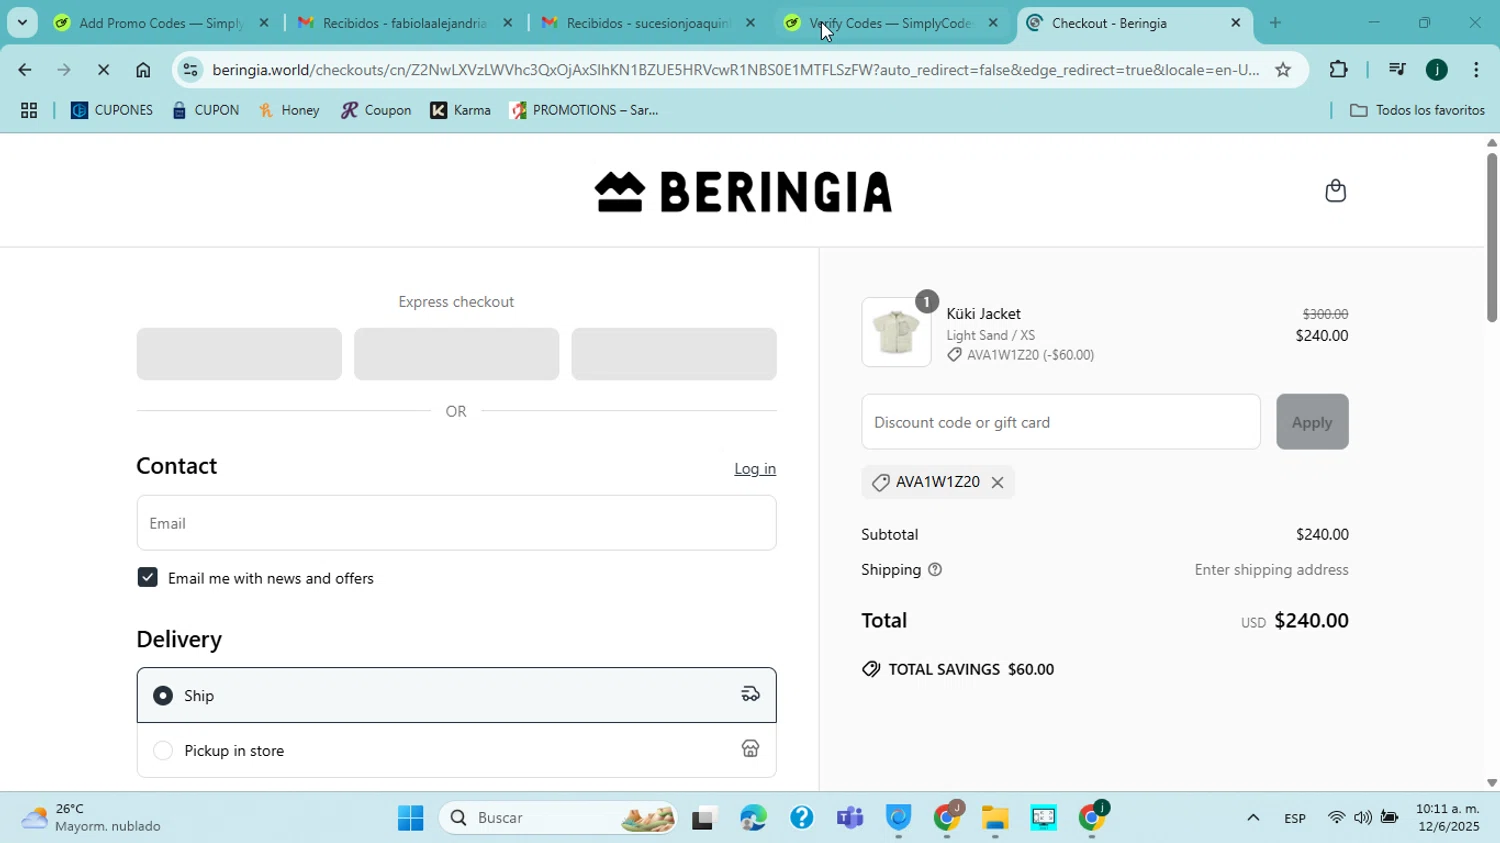Open the media control icon
1500x843 pixels.
[x=1397, y=70]
